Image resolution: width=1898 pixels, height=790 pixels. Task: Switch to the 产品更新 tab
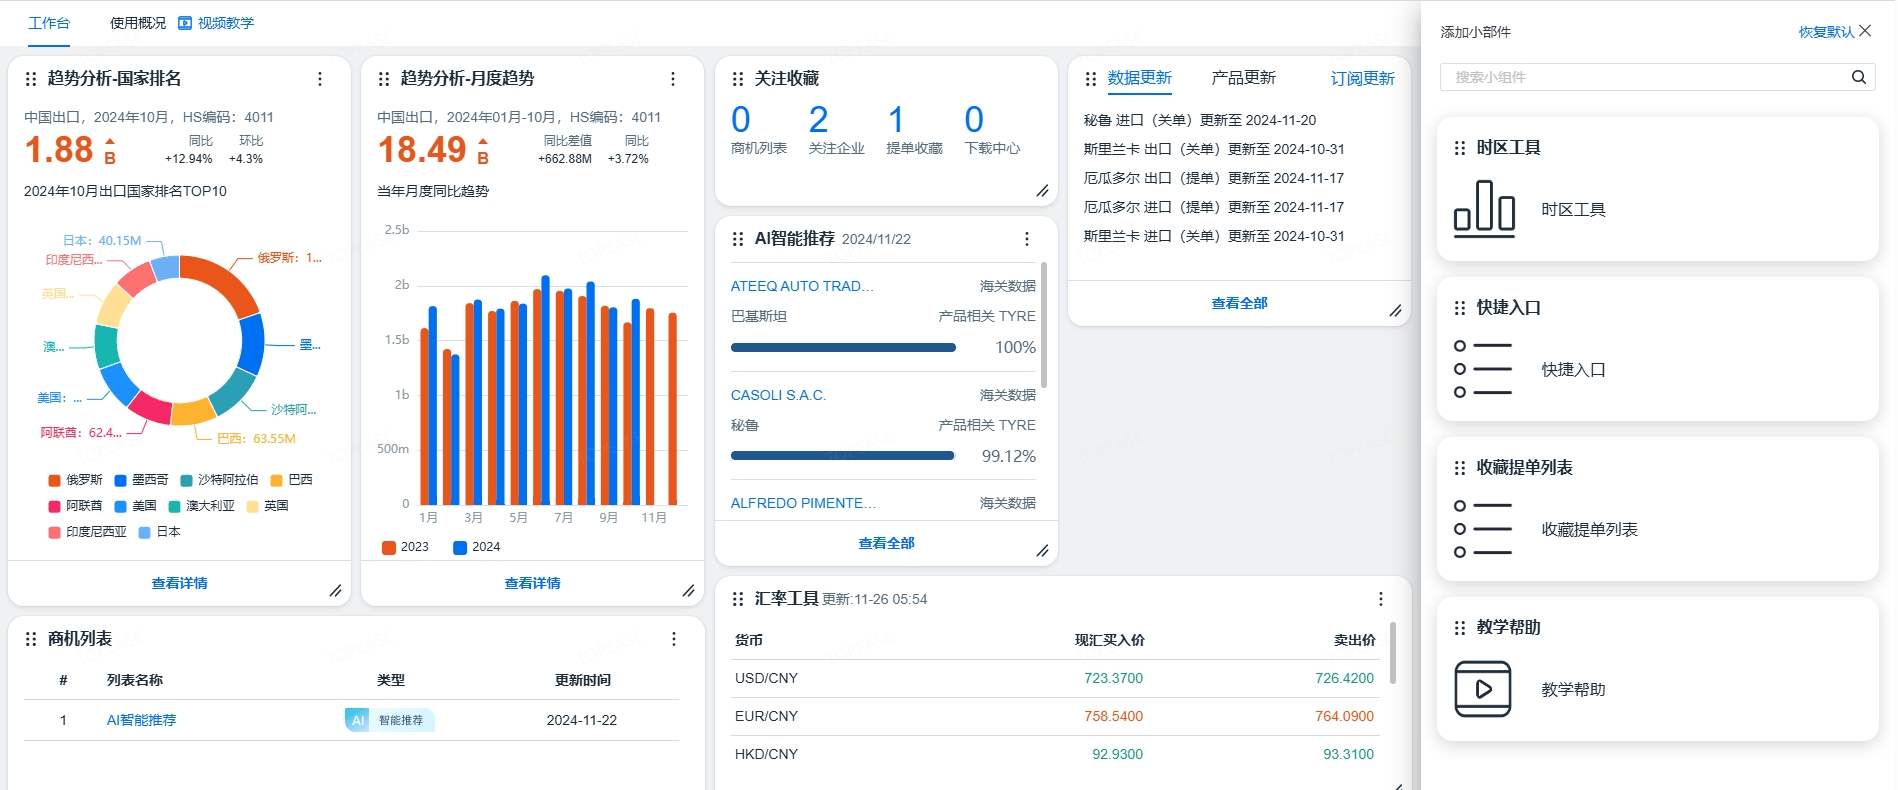click(x=1243, y=78)
